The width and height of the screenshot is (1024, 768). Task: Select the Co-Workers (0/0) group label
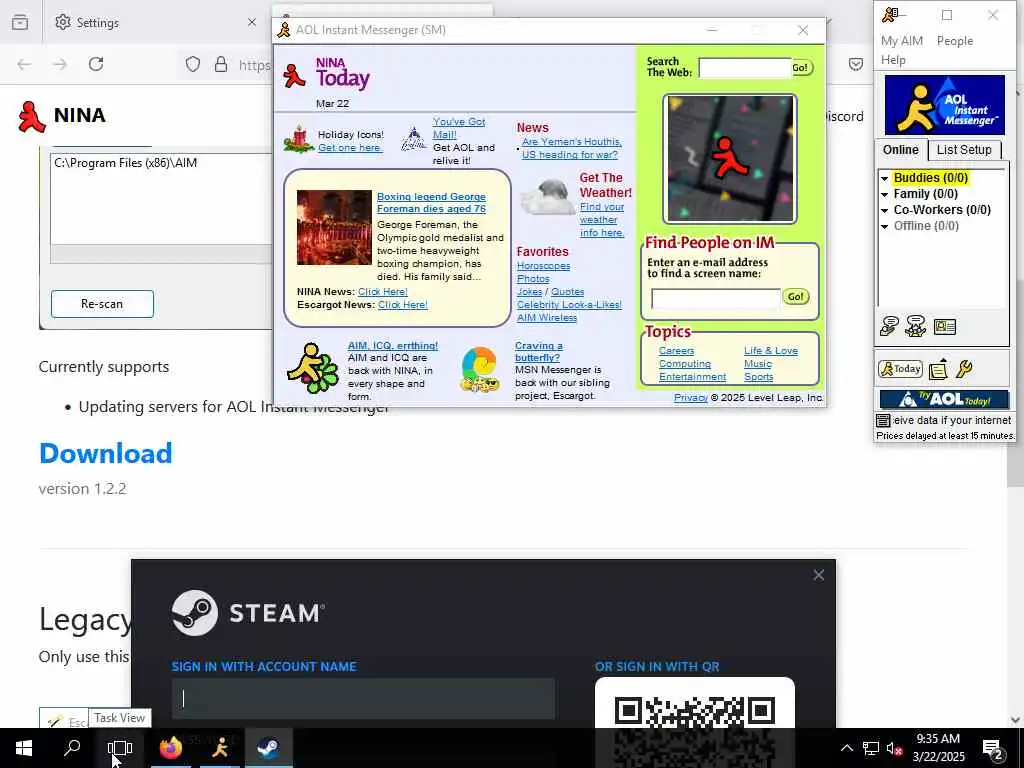click(942, 210)
